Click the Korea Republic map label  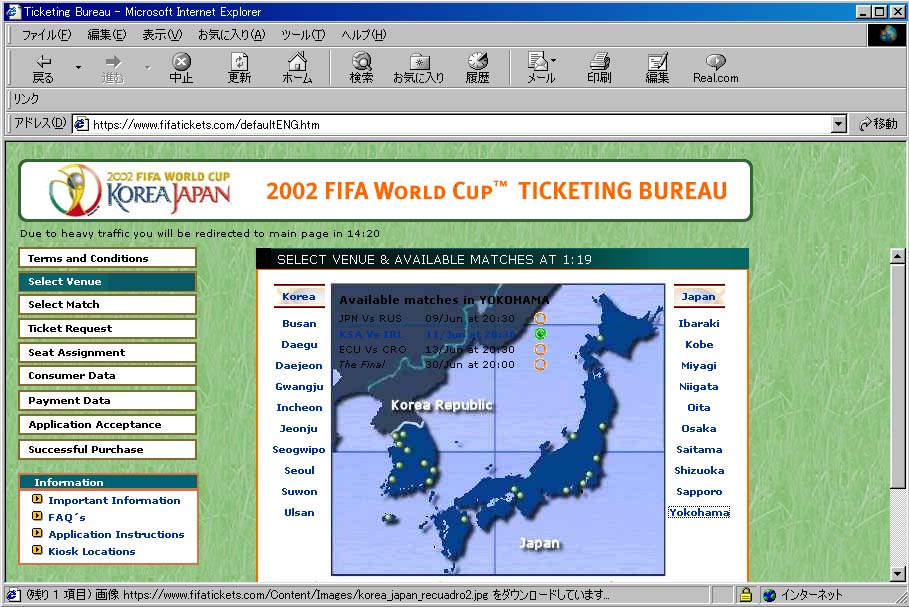(x=441, y=405)
